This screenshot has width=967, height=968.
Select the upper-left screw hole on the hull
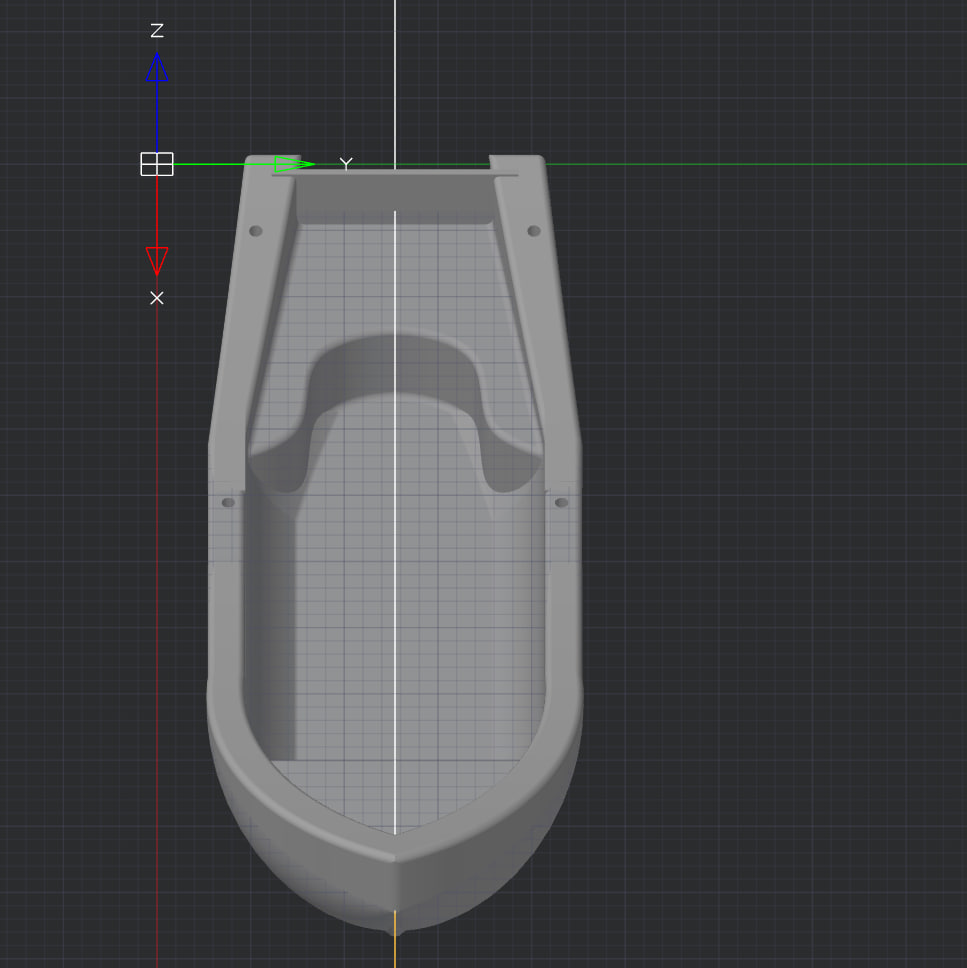256,231
